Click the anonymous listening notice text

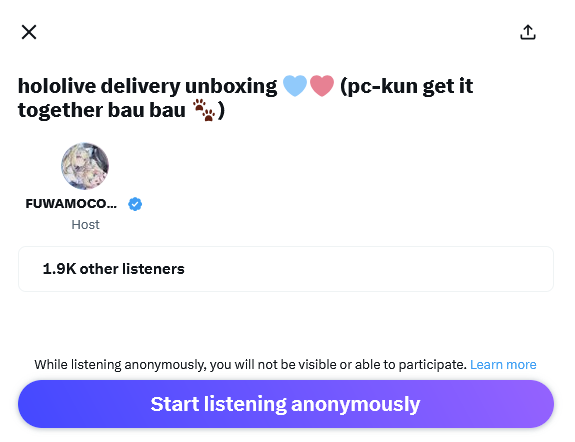[x=250, y=365]
